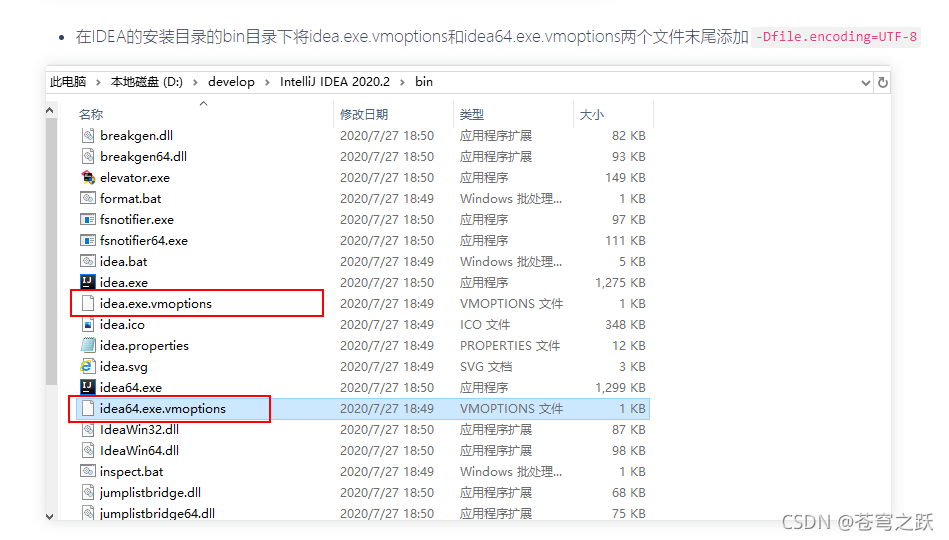This screenshot has width=949, height=540.
Task: Click the format.bat batch file icon
Action: pos(88,199)
